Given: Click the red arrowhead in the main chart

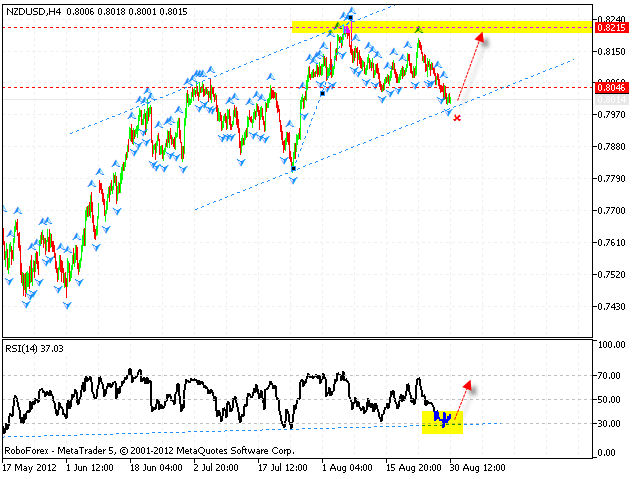Looking at the screenshot, I should 483,38.
